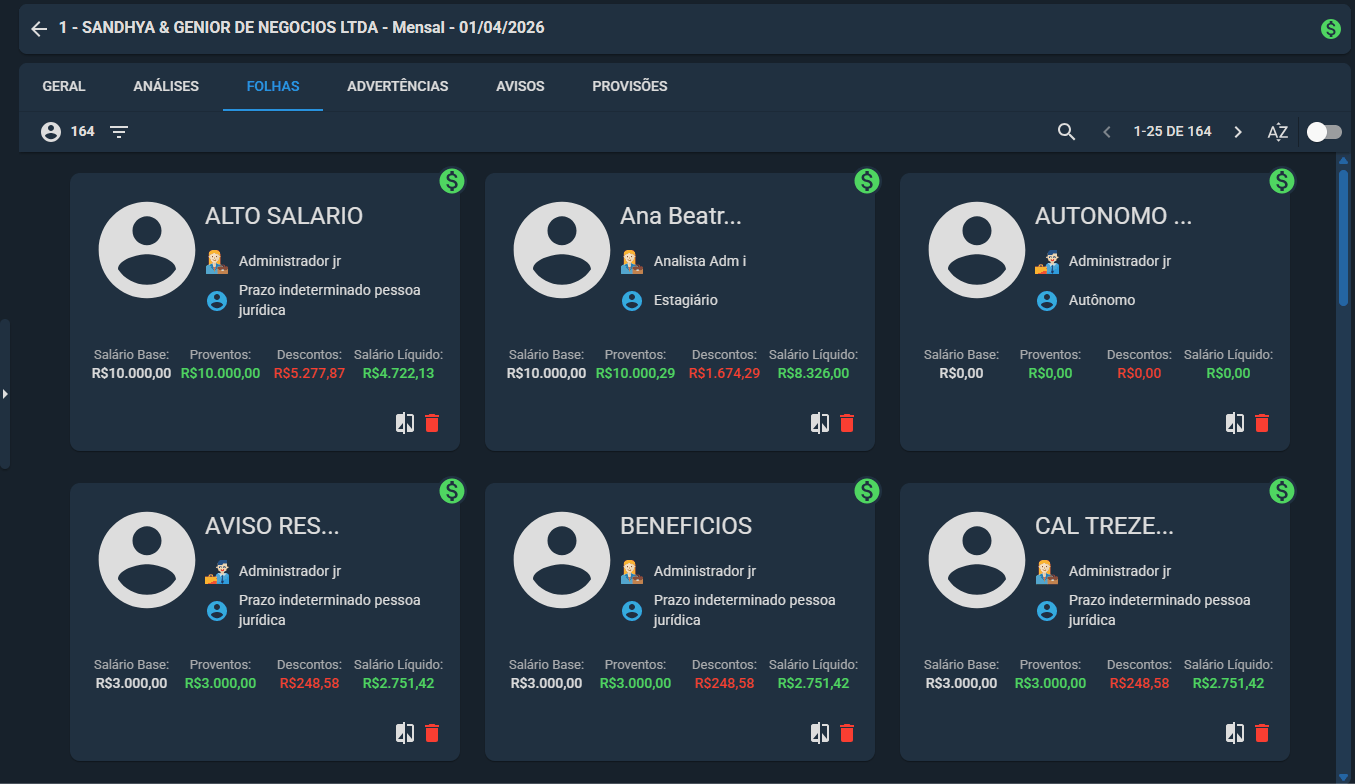The height and width of the screenshot is (784, 1355).
Task: Click earnings value R$10.000,29
Action: click(637, 374)
